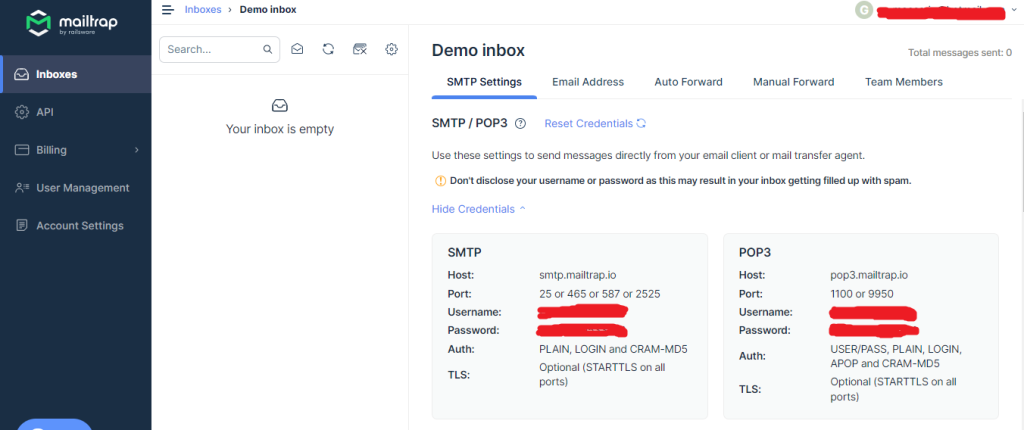Switch to the Email Address tab
This screenshot has width=1024, height=430.
pos(588,82)
